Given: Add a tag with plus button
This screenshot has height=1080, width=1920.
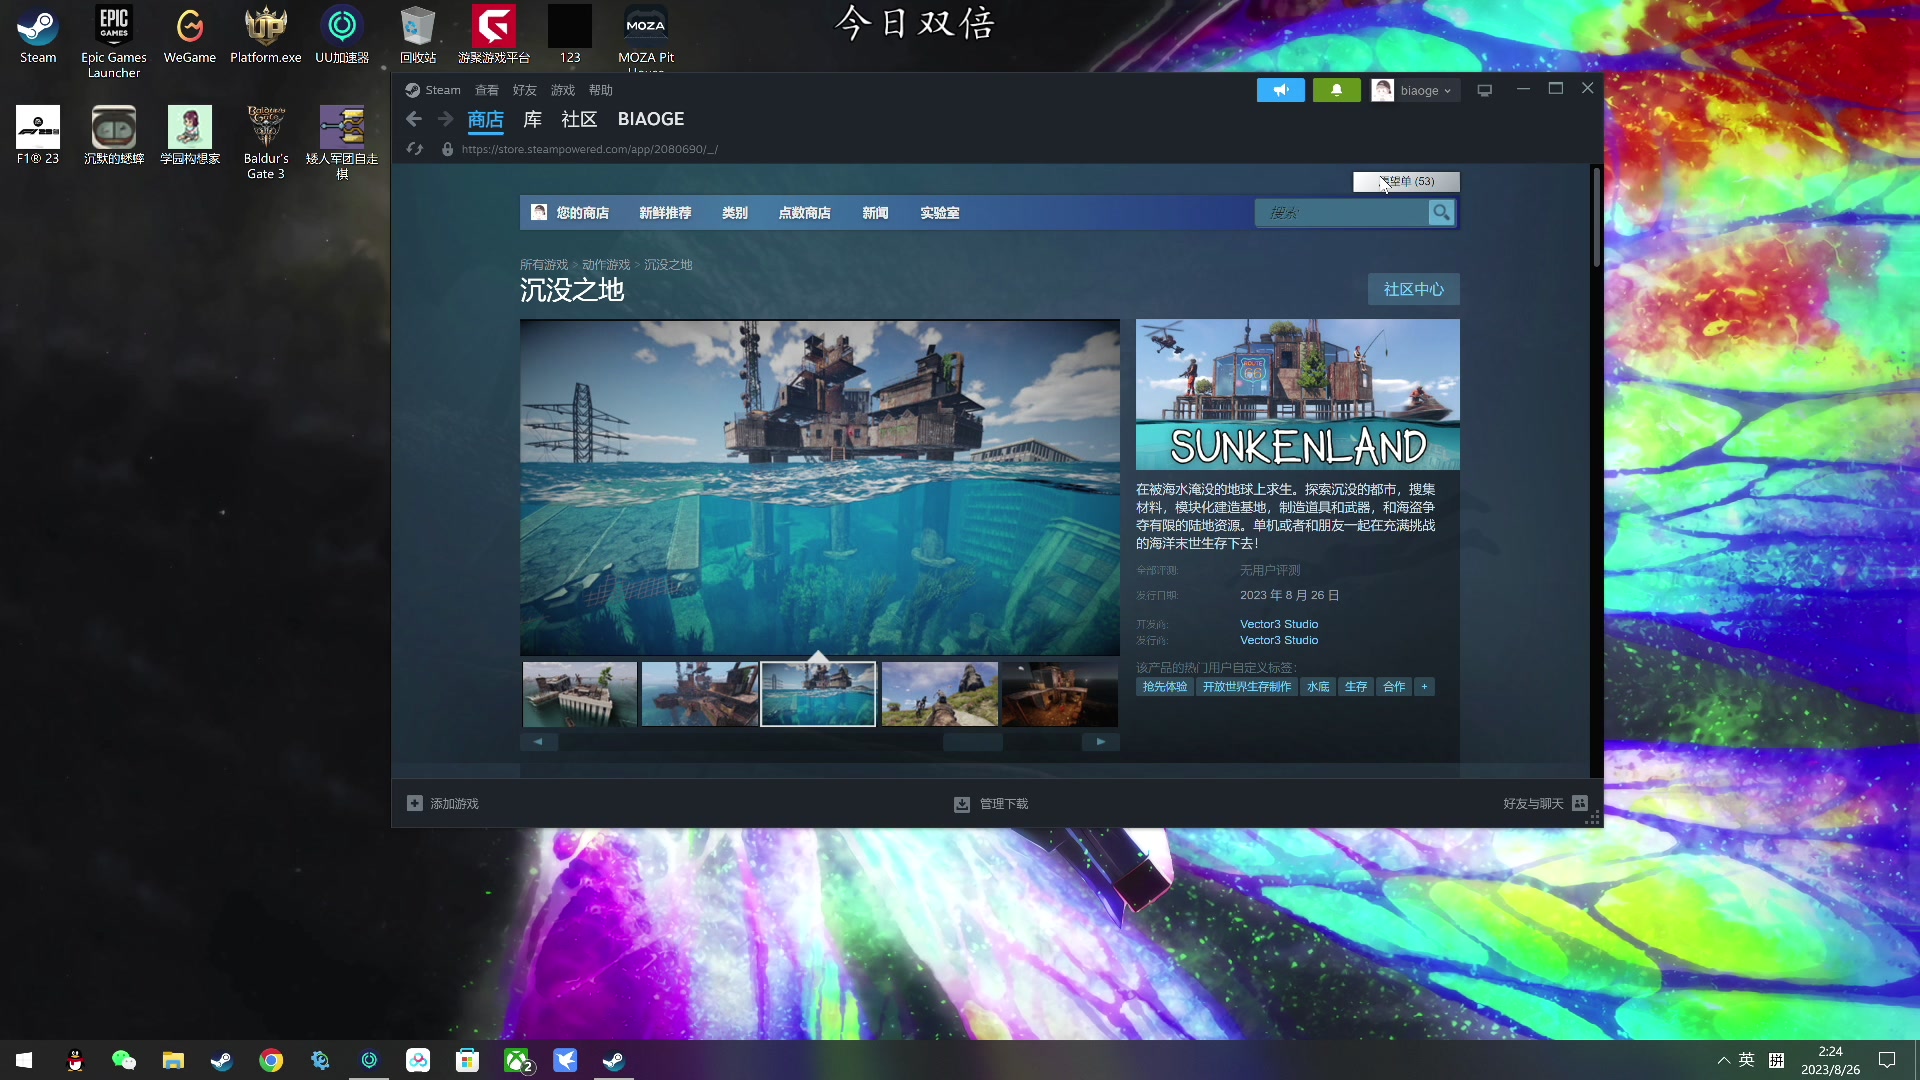Looking at the screenshot, I should [1425, 686].
